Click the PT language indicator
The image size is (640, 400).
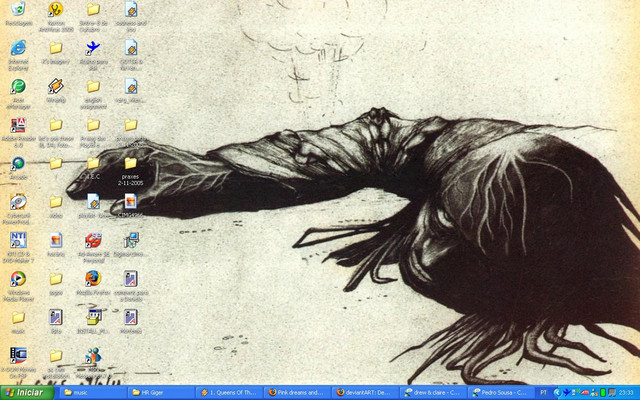point(544,393)
